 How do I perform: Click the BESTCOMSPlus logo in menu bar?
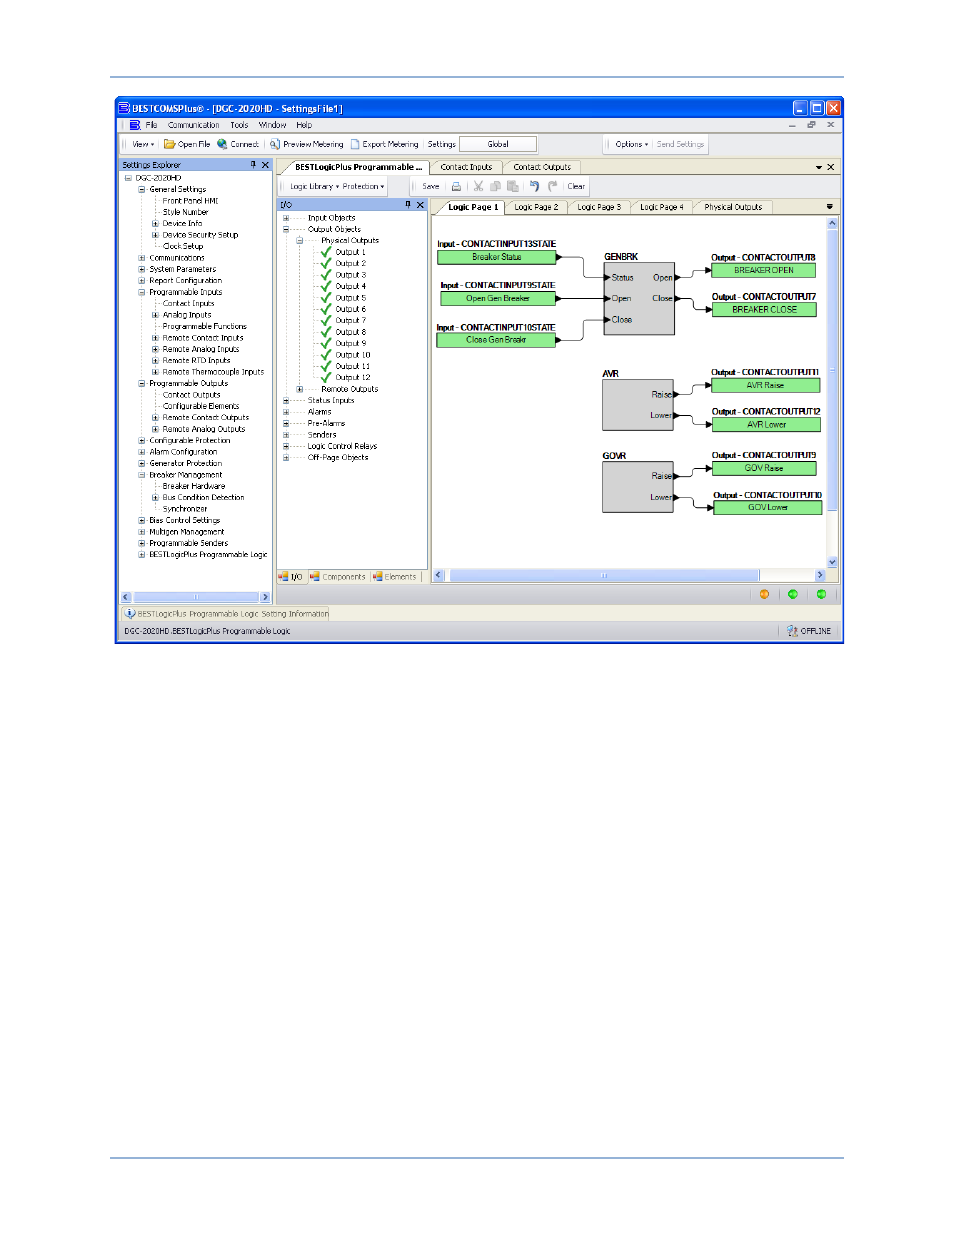135,125
